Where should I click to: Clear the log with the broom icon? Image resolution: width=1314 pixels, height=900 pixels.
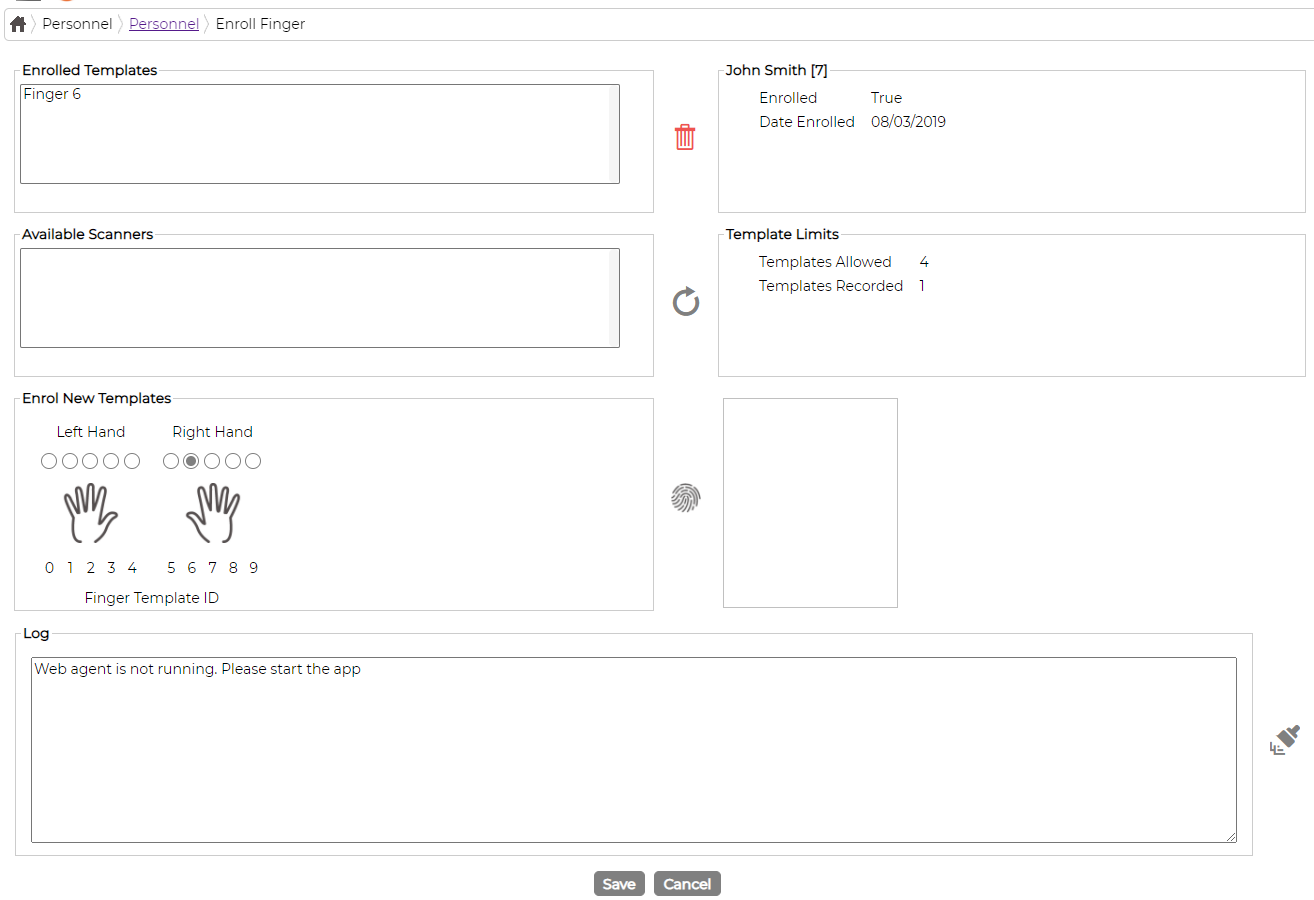click(1285, 740)
